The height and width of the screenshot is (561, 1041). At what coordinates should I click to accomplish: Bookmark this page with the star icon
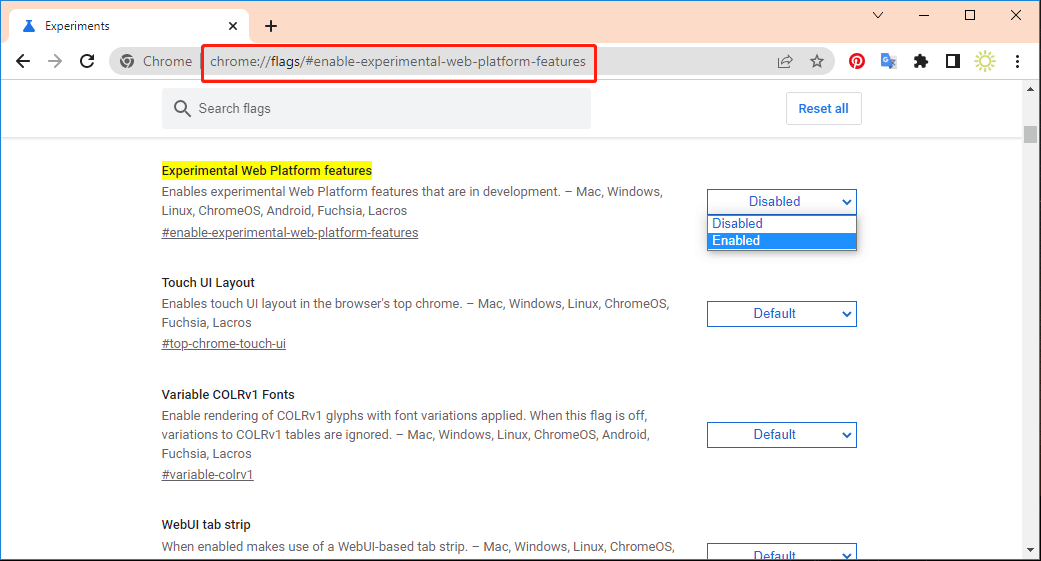(x=817, y=61)
